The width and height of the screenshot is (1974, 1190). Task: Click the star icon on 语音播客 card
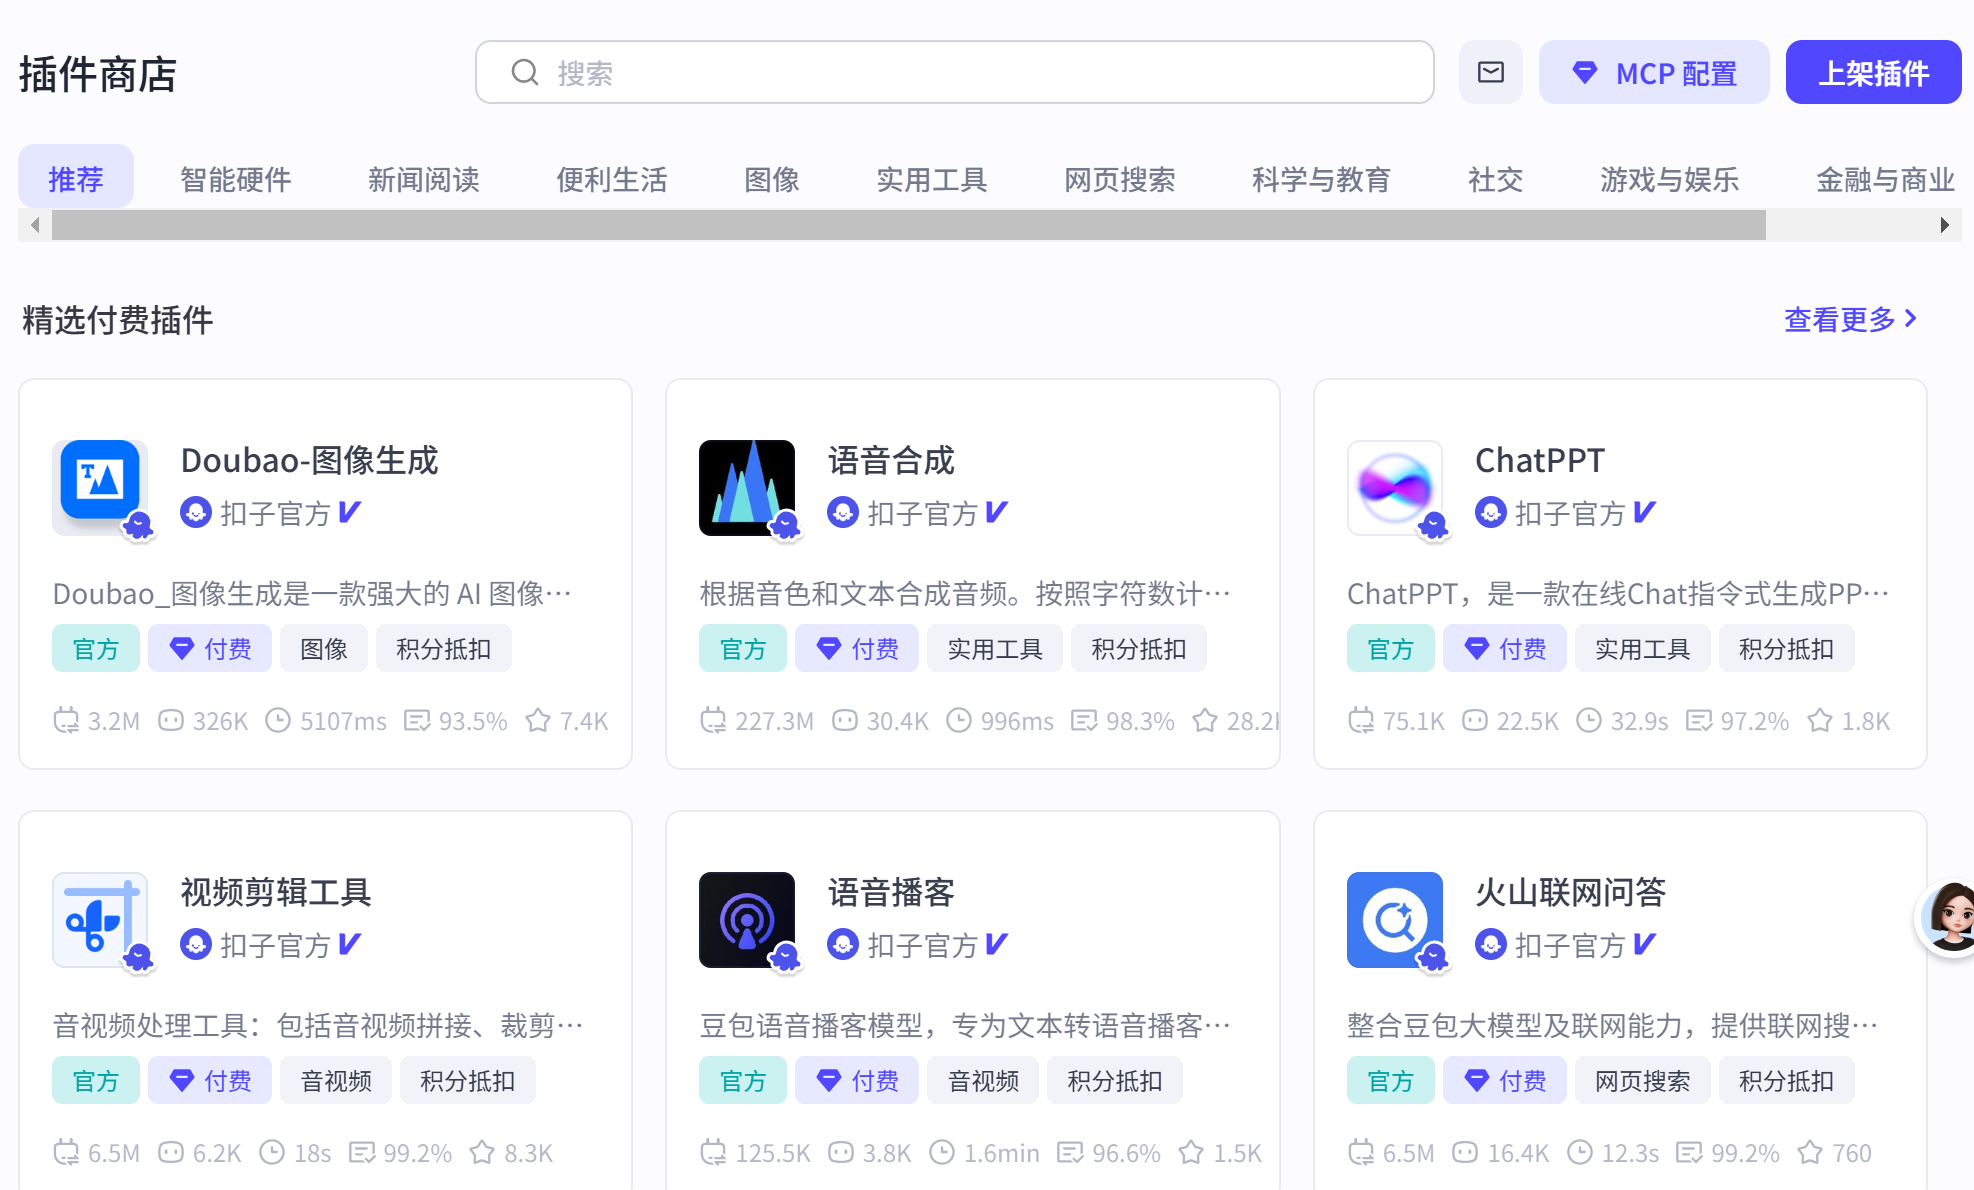(x=1191, y=1152)
